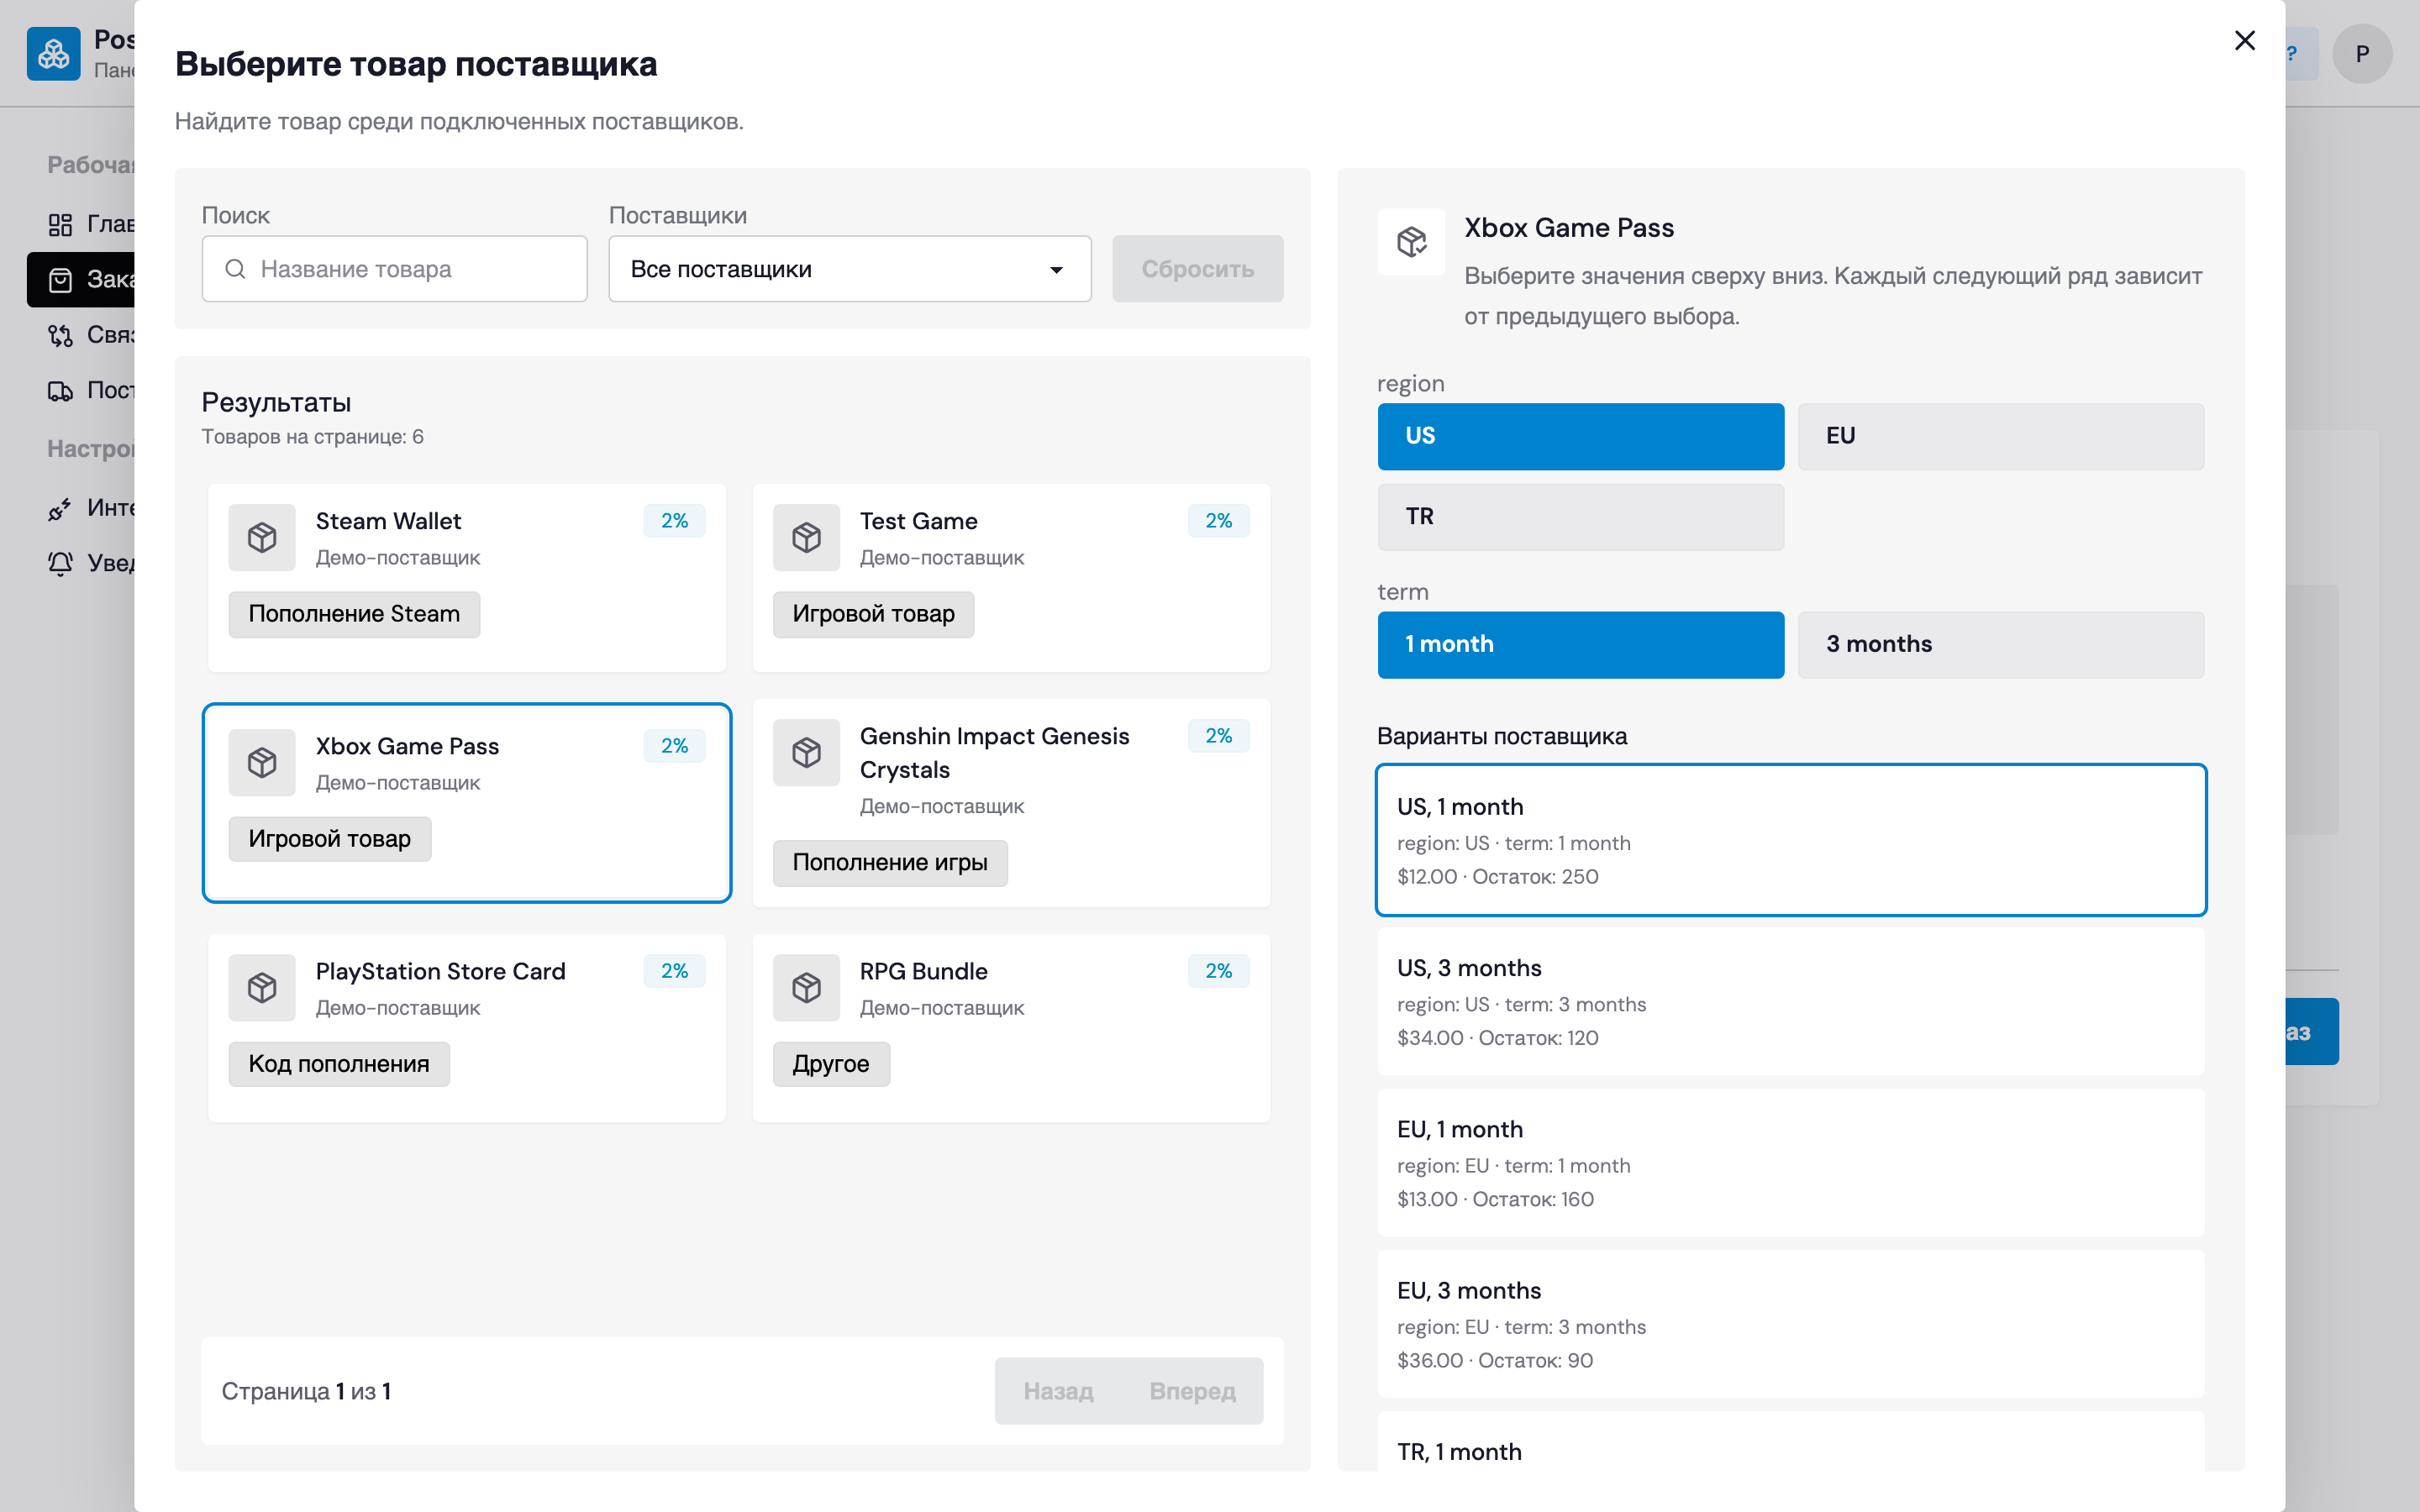Viewport: 2420px width, 1512px height.
Task: Open the user avatar P
Action: (x=2362, y=53)
